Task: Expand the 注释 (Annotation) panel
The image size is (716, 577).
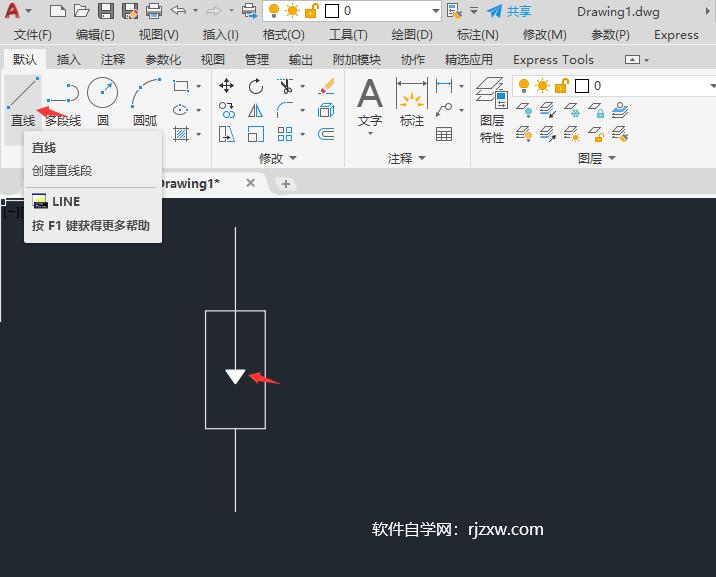Action: 406,158
